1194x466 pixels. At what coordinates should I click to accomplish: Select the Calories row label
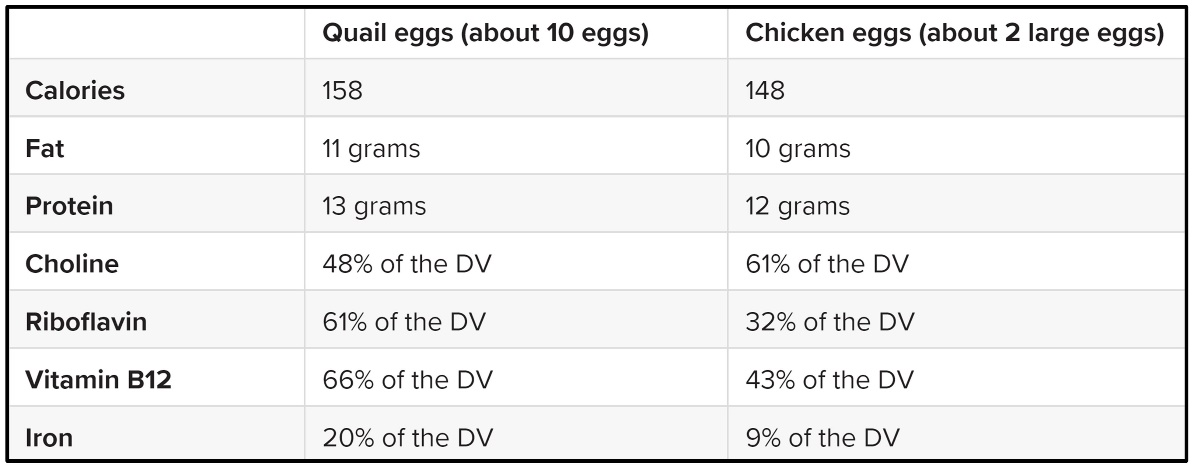(x=75, y=91)
